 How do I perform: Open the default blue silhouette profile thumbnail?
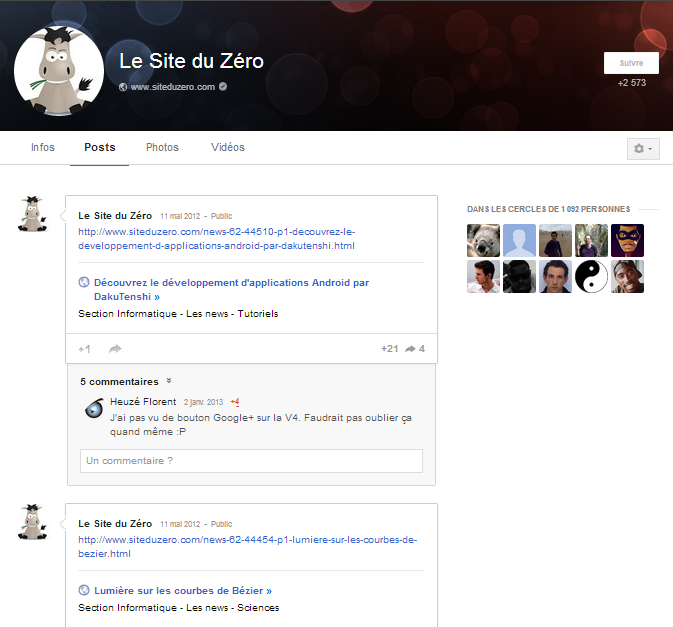pos(519,240)
